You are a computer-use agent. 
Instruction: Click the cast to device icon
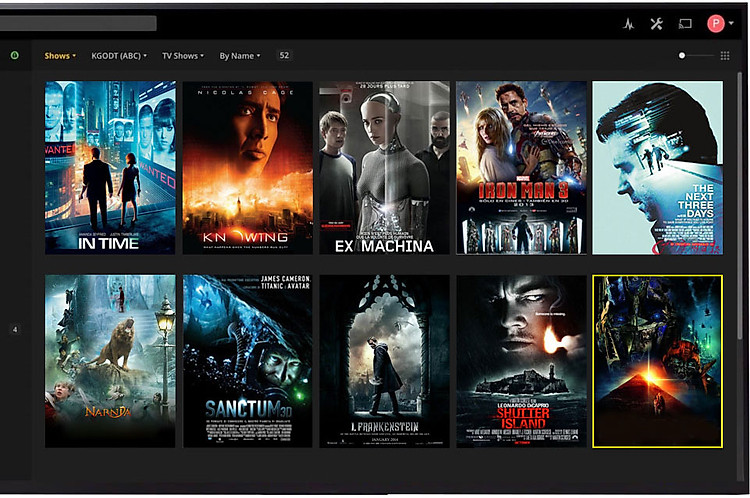pos(685,23)
